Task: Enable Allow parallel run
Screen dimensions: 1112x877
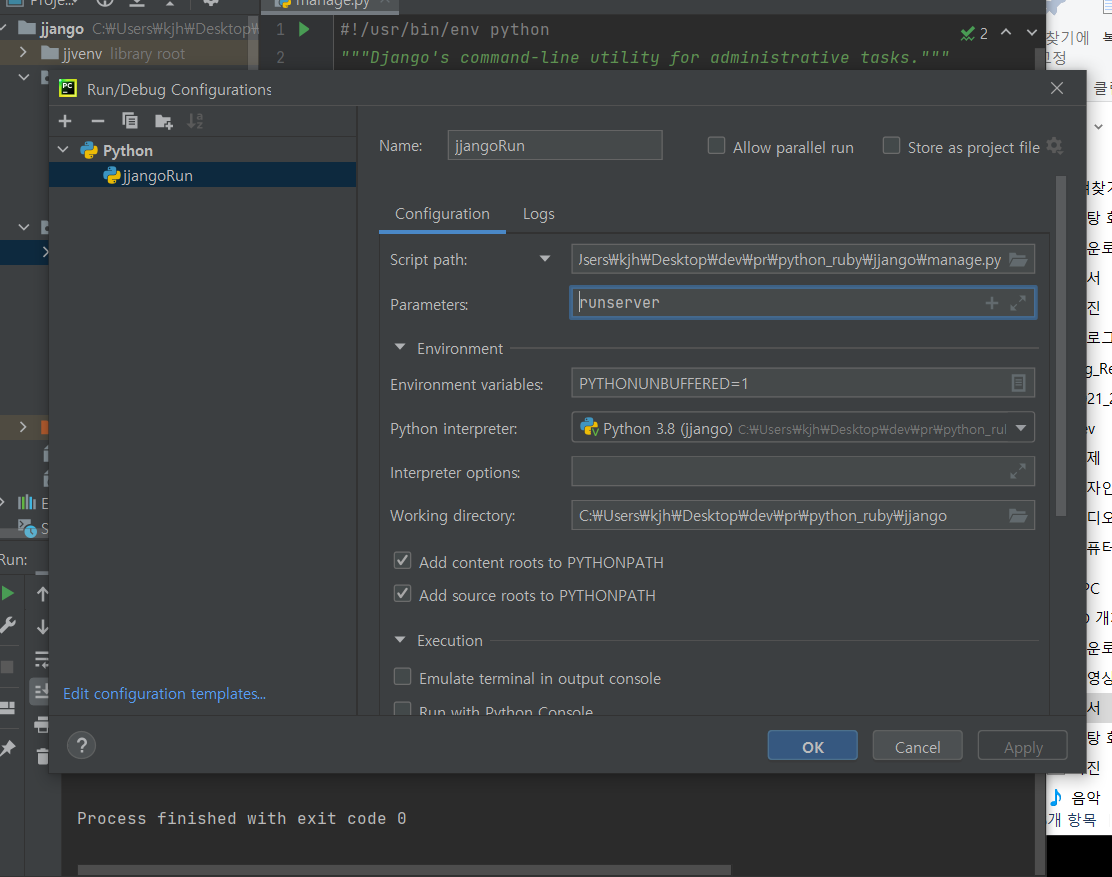Action: click(716, 146)
